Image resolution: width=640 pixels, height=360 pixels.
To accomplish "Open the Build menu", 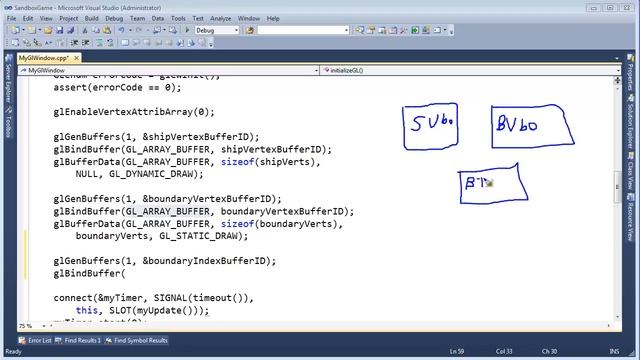I will 91,18.
